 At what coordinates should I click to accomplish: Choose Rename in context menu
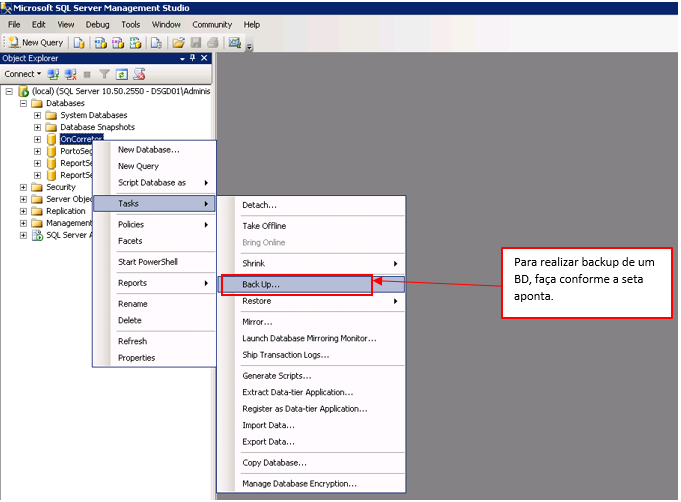point(155,304)
